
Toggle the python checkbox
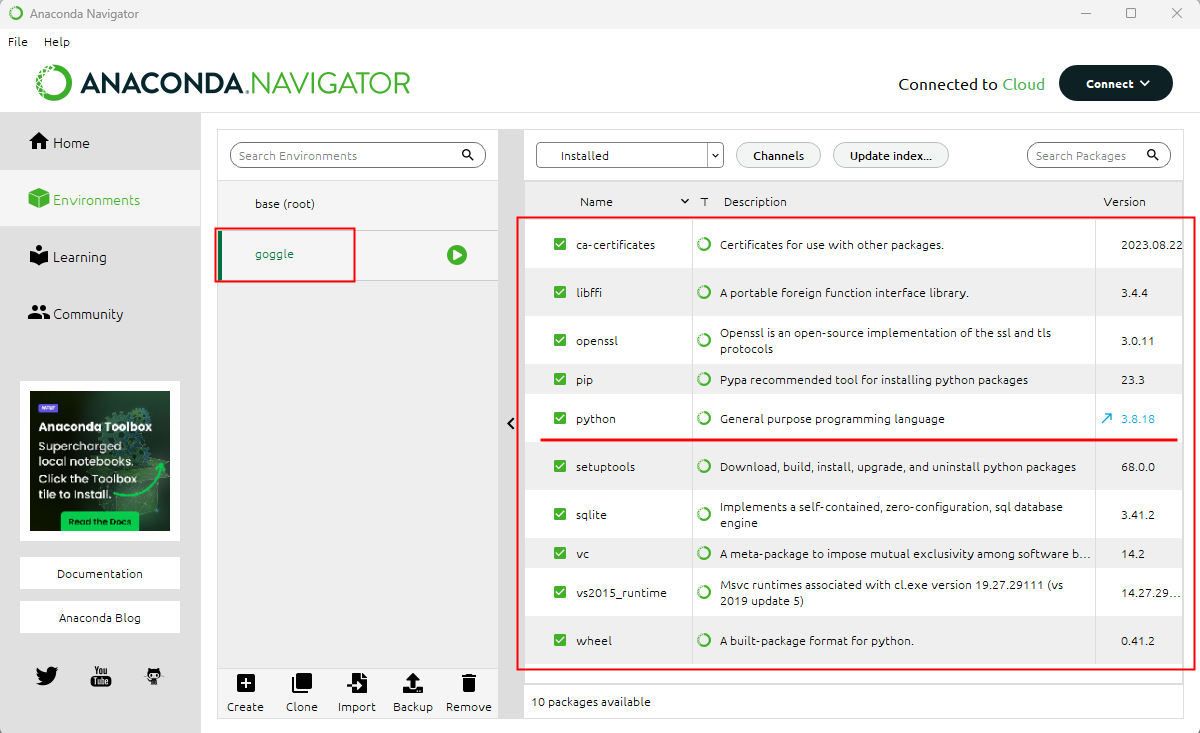(x=560, y=418)
